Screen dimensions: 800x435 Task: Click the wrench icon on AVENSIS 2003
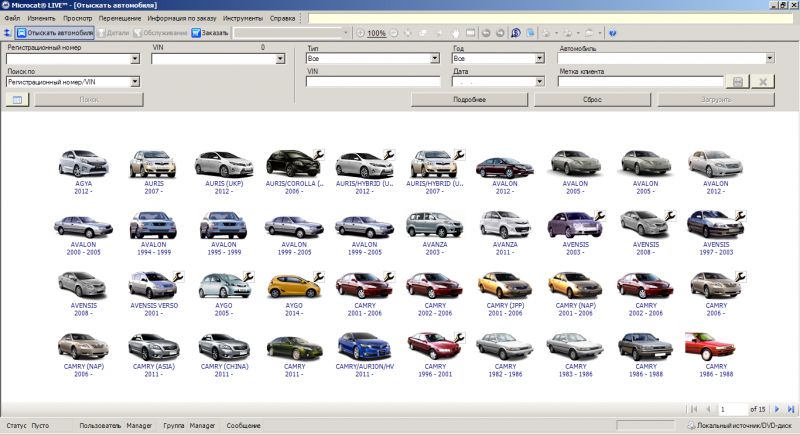[600, 216]
